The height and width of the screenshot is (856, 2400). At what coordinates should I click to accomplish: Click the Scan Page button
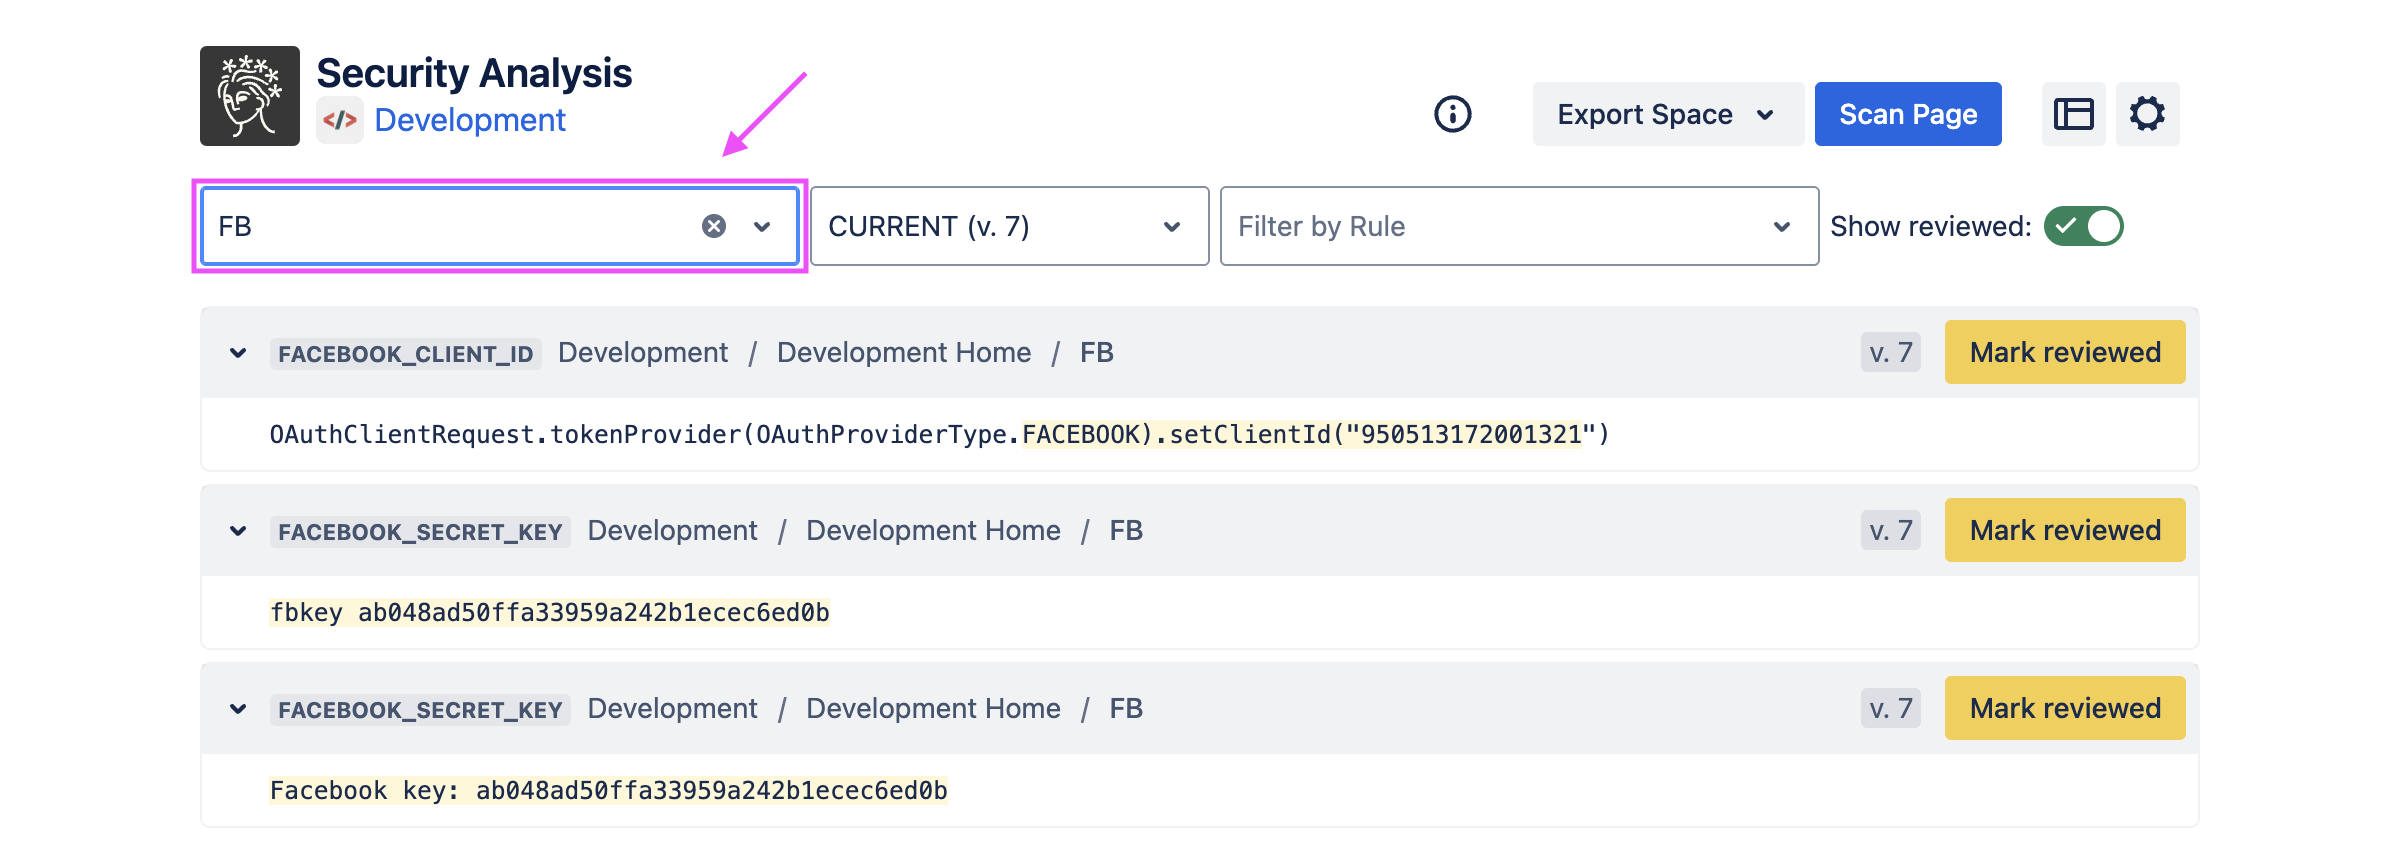tap(1907, 114)
